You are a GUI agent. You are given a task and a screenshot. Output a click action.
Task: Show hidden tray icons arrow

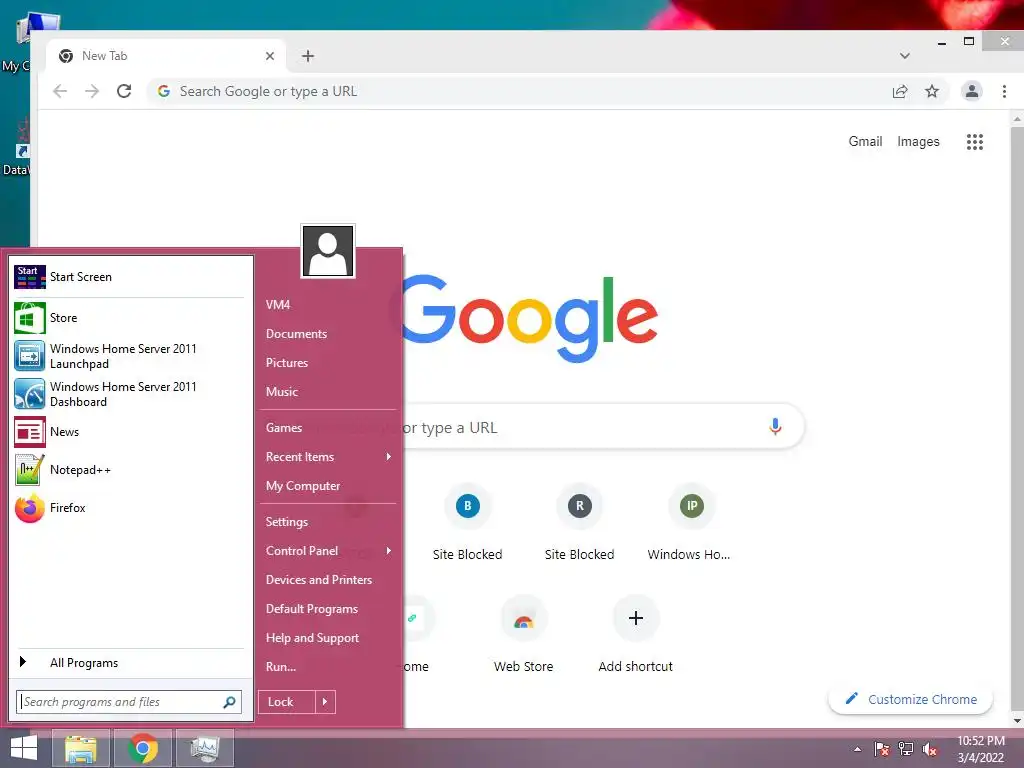pos(857,749)
